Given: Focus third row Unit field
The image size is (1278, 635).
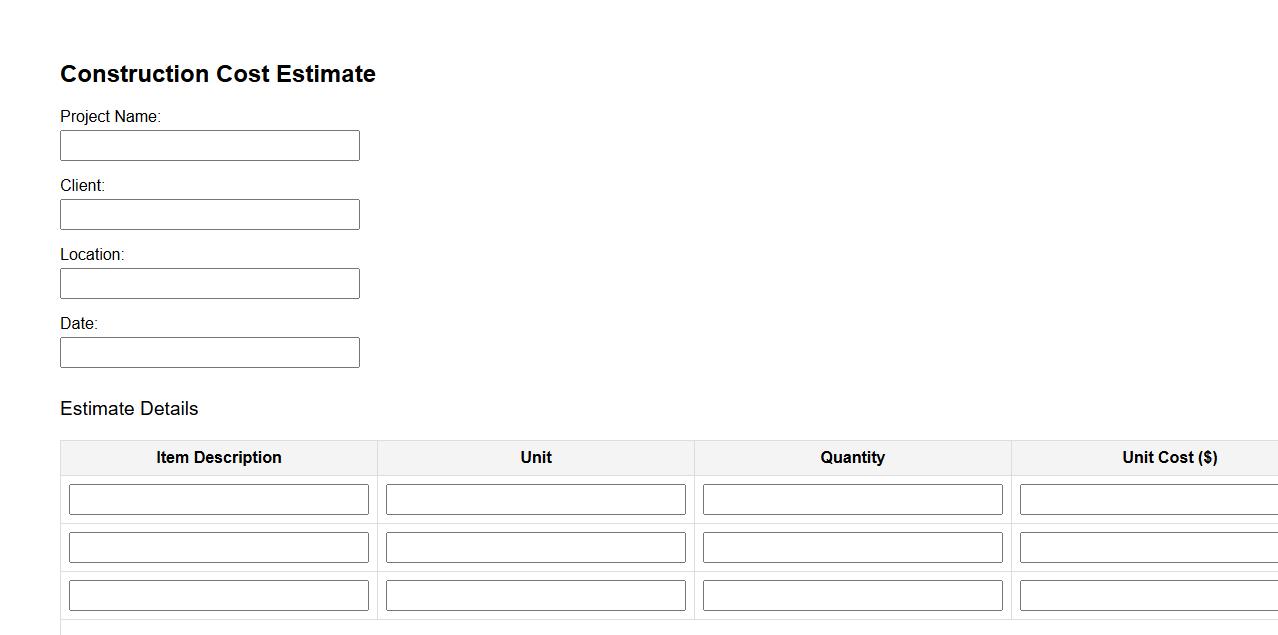Looking at the screenshot, I should coord(536,595).
